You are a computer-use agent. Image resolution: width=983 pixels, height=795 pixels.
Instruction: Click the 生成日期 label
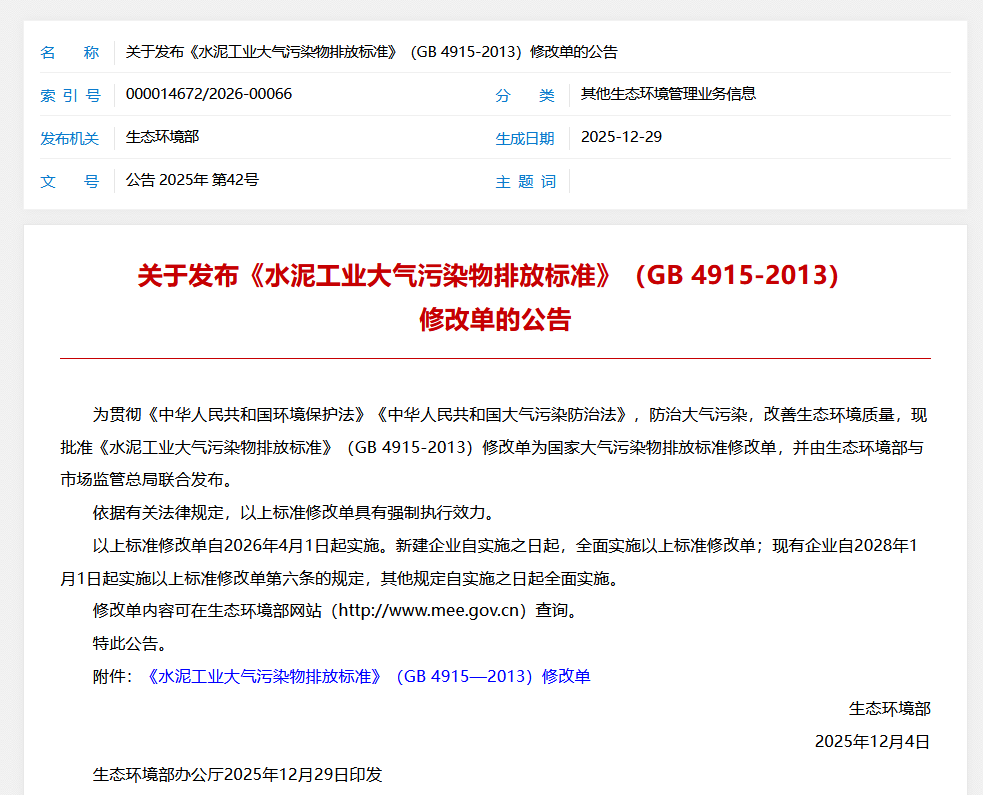click(x=525, y=138)
